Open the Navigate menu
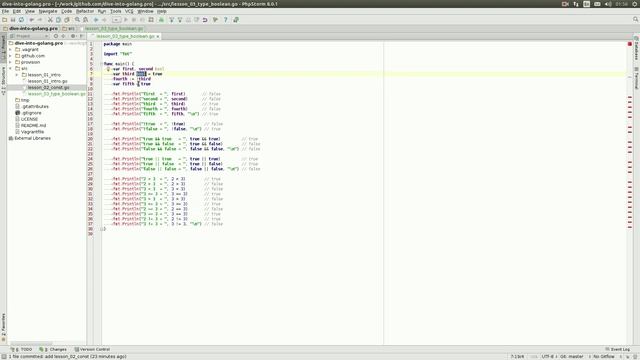The height and width of the screenshot is (360, 640). pyautogui.click(x=48, y=11)
